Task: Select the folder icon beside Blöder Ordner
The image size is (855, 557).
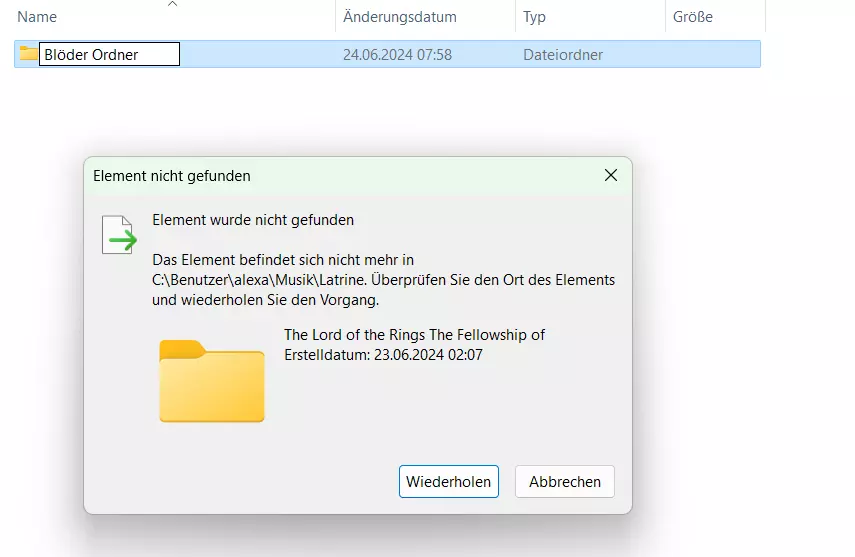Action: (28, 53)
